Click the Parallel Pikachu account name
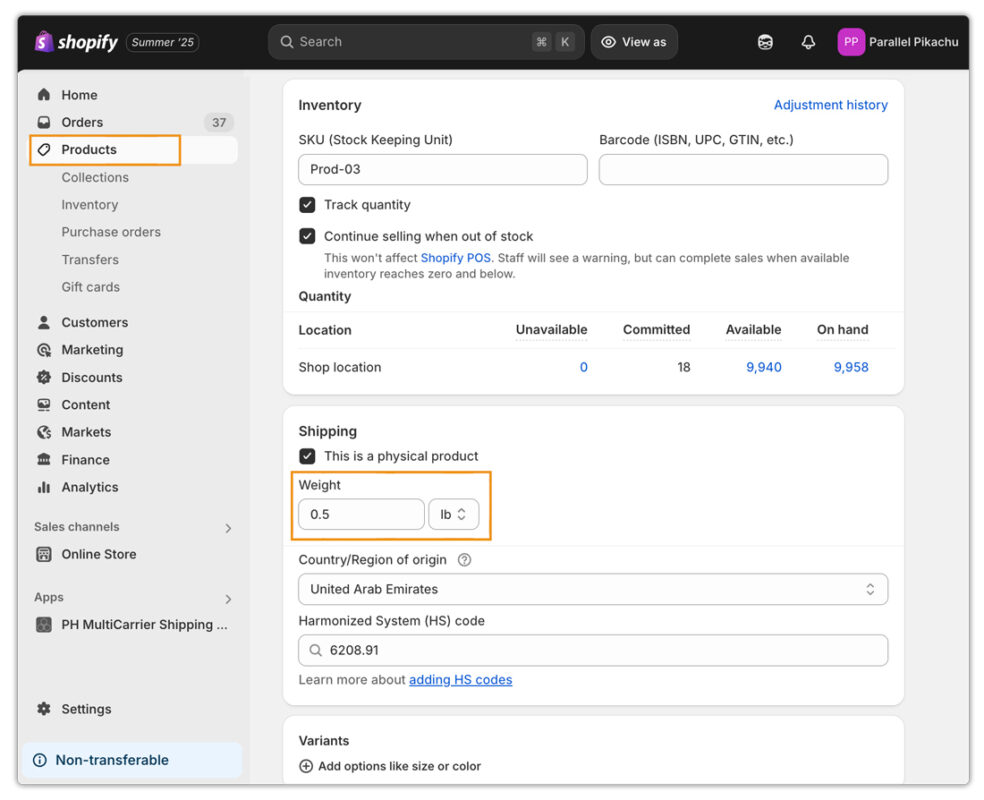The image size is (984, 800). pos(913,42)
